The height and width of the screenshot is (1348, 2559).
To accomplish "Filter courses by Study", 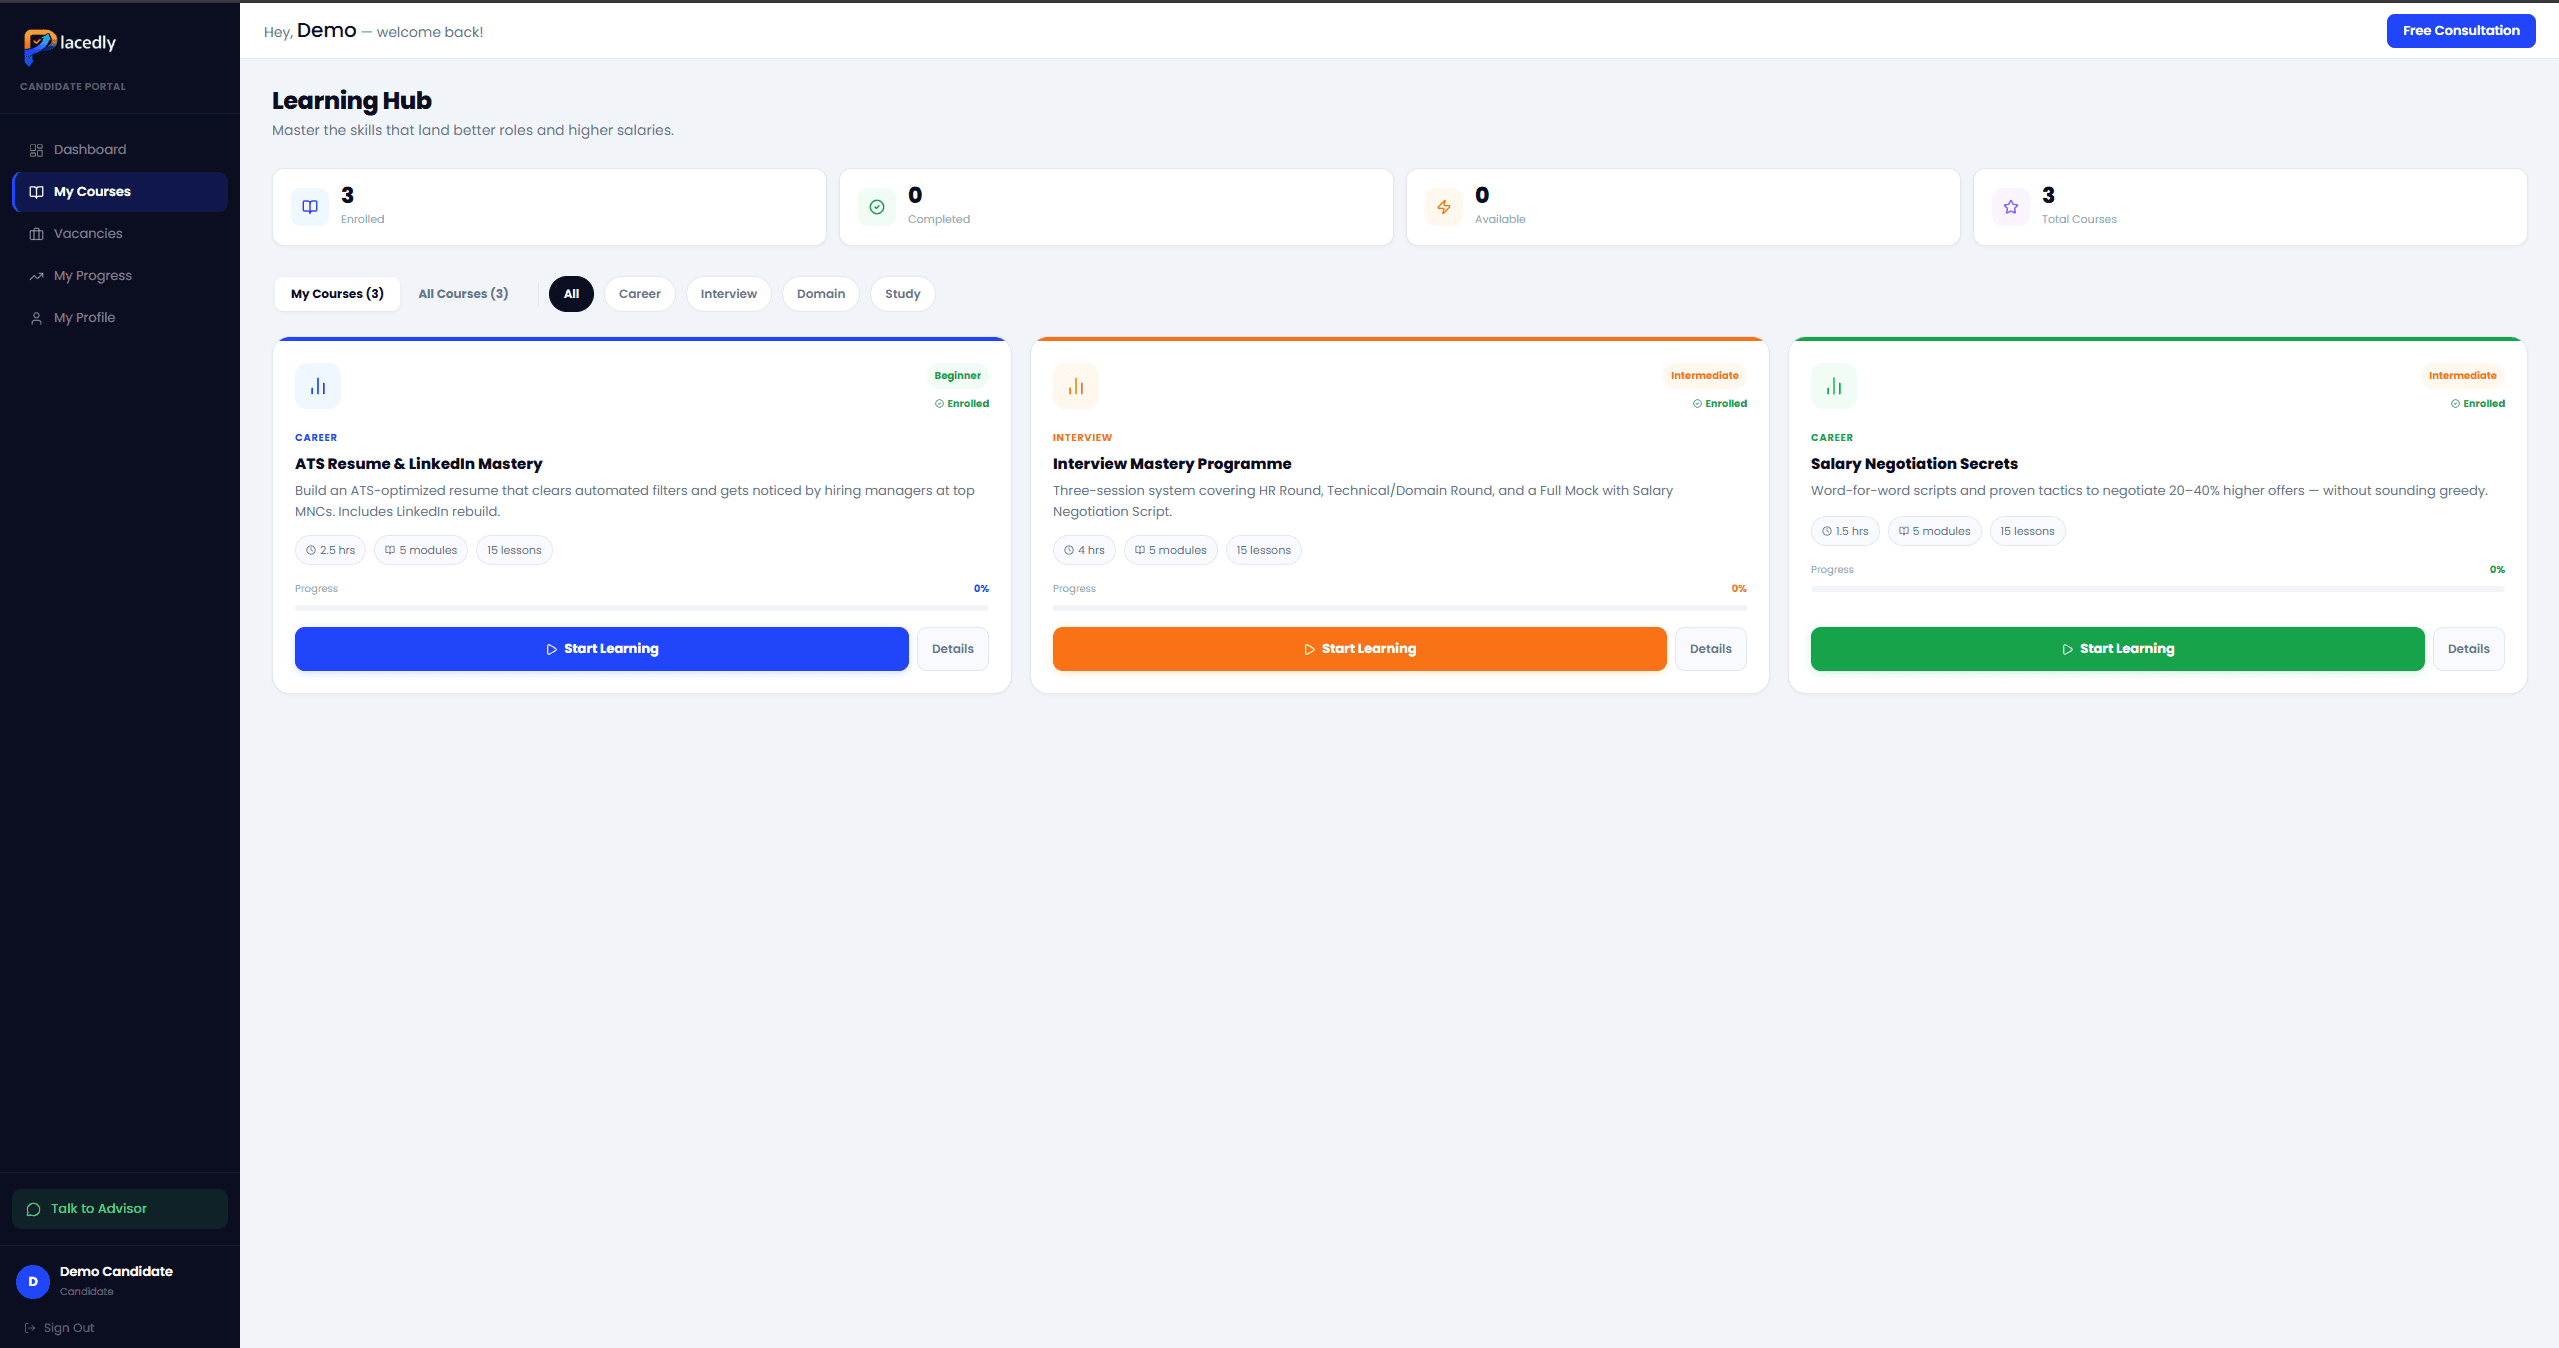I will point(903,294).
